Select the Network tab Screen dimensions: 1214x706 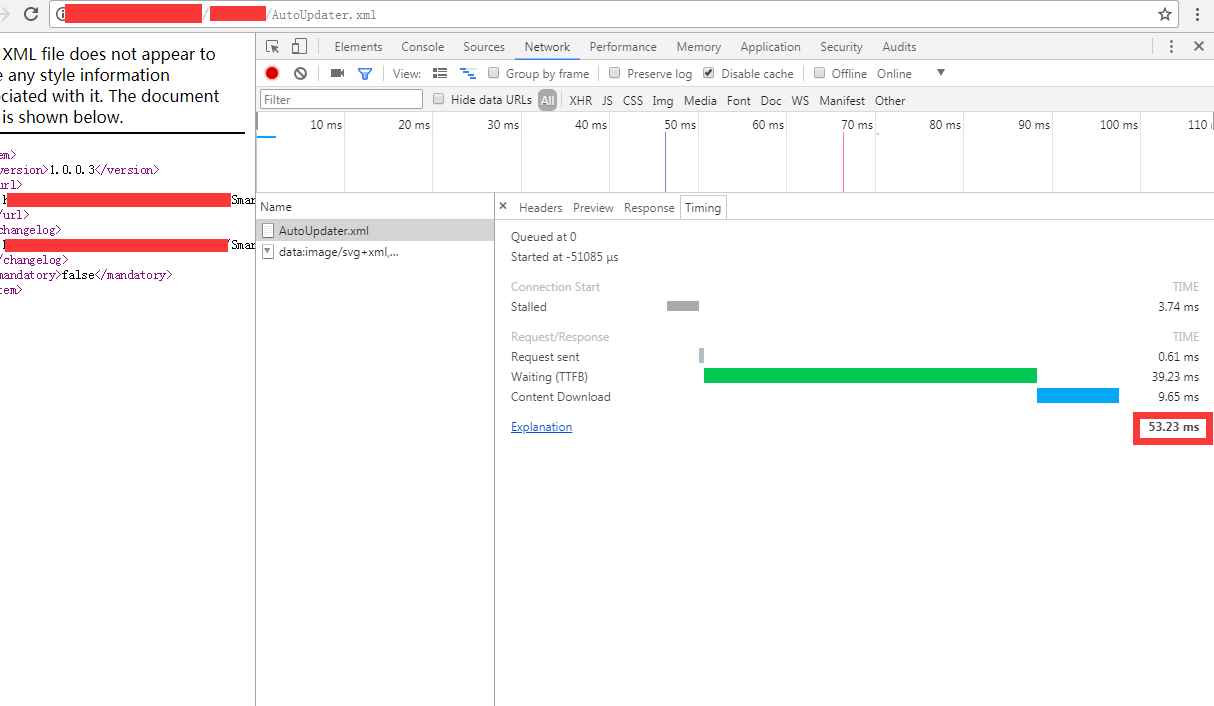[547, 47]
